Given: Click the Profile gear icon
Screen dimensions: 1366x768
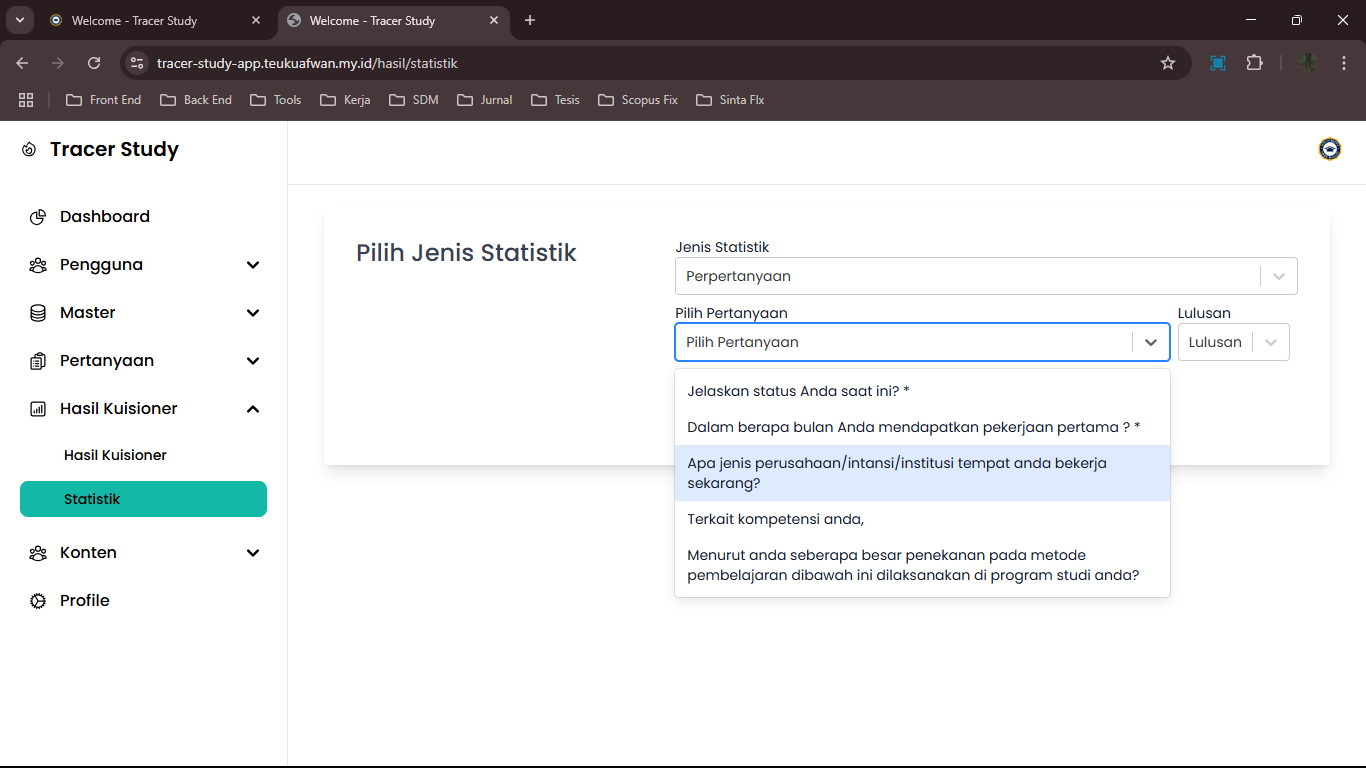Looking at the screenshot, I should click(x=38, y=601).
